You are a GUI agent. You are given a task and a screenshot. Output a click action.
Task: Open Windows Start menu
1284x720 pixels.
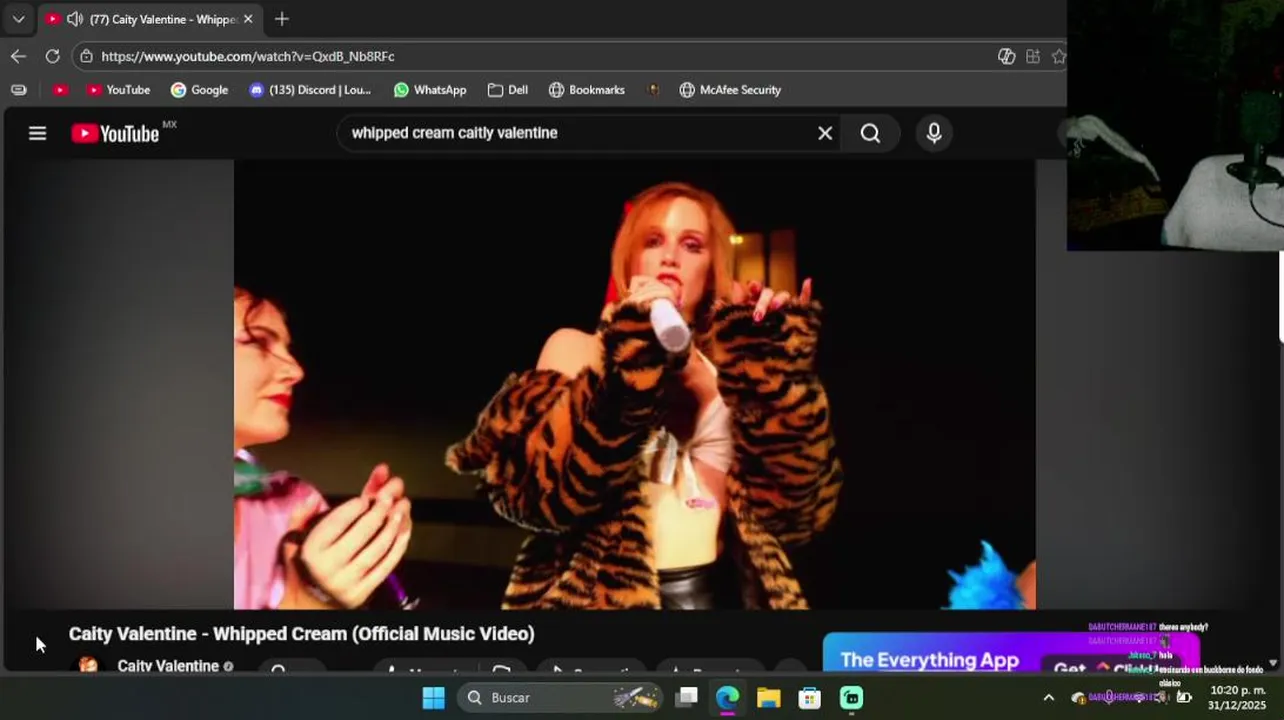433,697
